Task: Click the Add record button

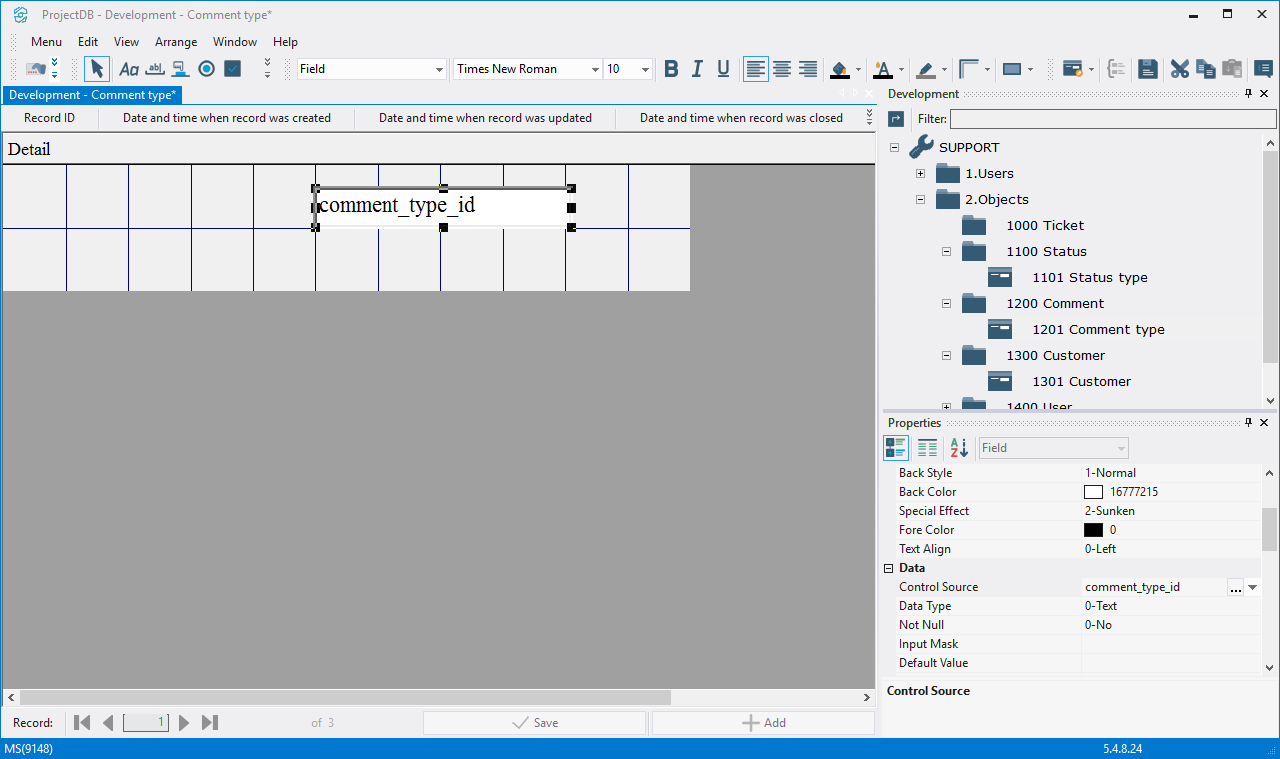Action: coord(763,723)
